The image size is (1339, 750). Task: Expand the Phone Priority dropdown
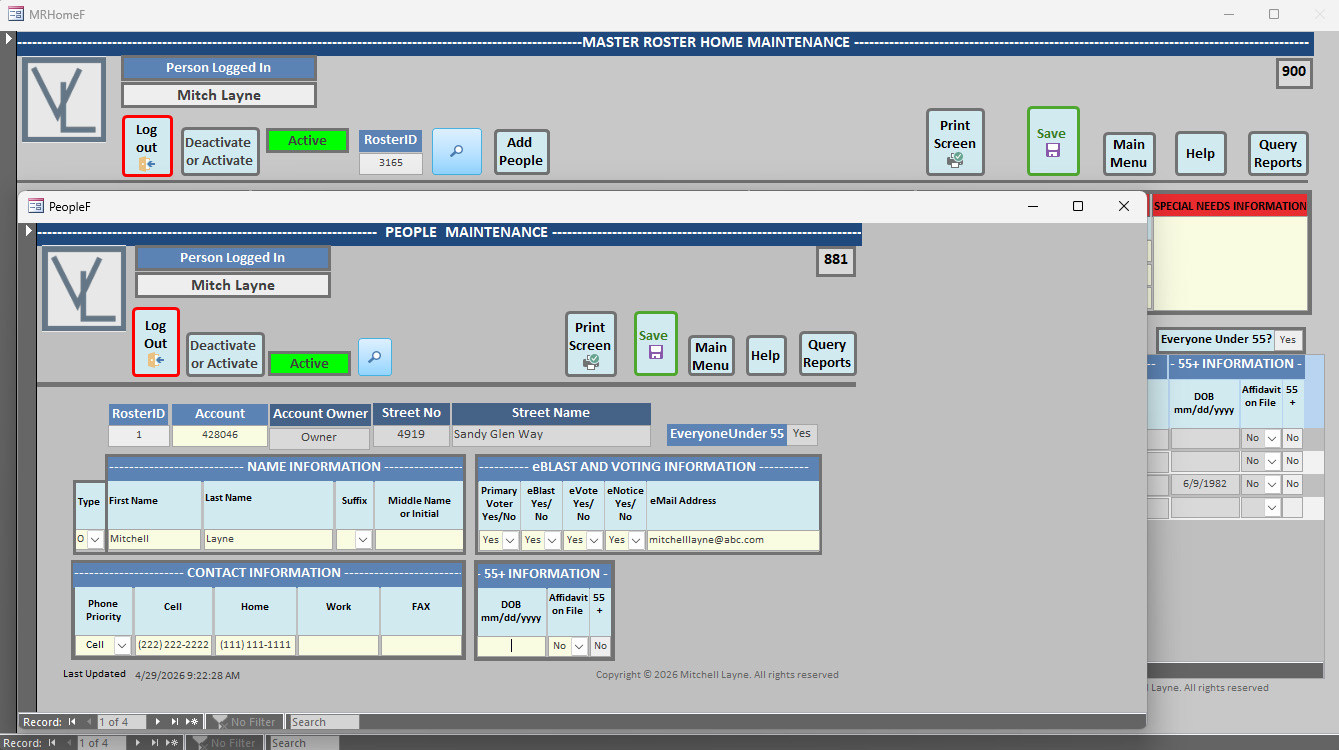click(x=122, y=645)
